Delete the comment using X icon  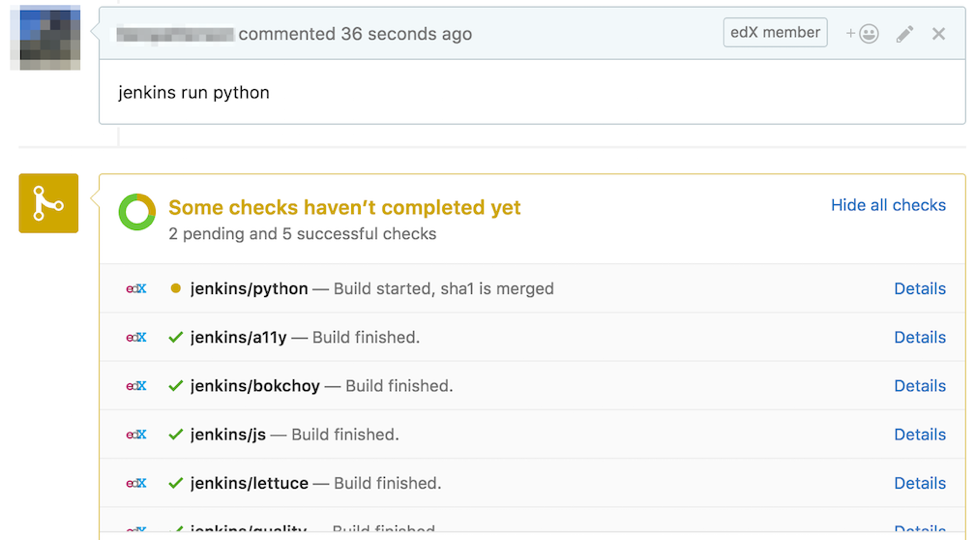pyautogui.click(x=939, y=34)
